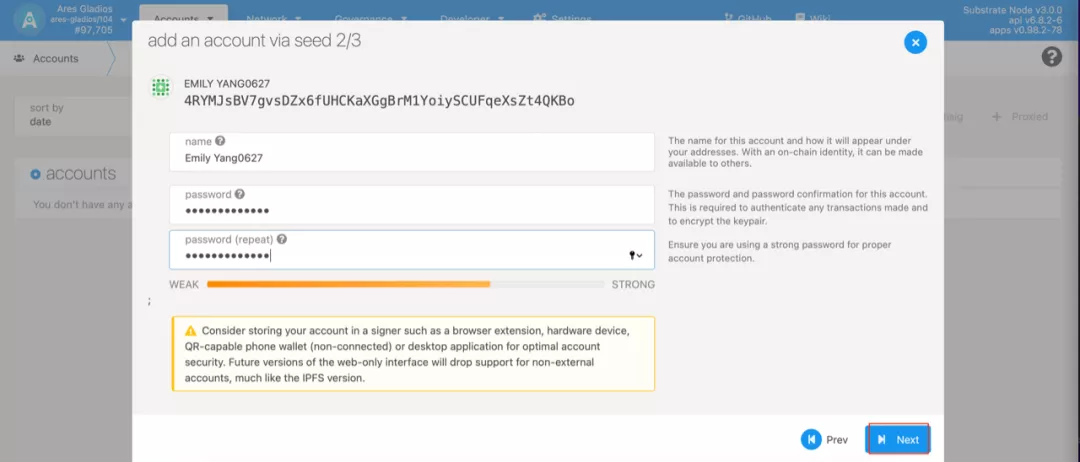Screen dimensions: 1080x462
Task: Click inside the first password field
Action: pos(412,204)
